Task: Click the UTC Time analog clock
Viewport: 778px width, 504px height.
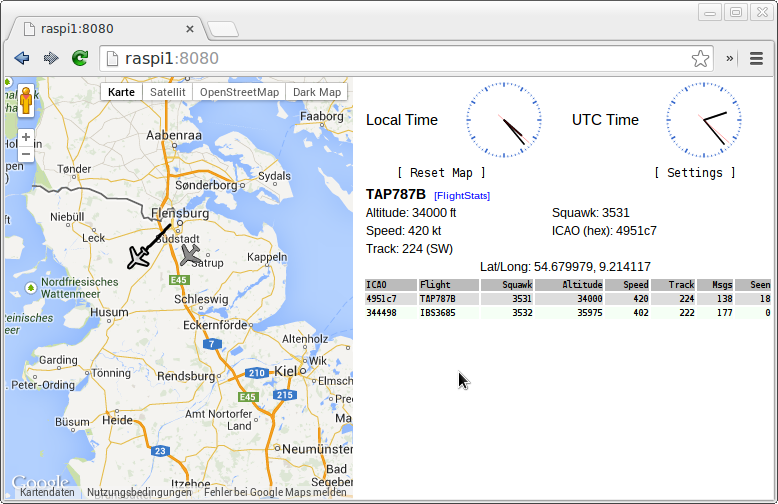Action: 704,120
